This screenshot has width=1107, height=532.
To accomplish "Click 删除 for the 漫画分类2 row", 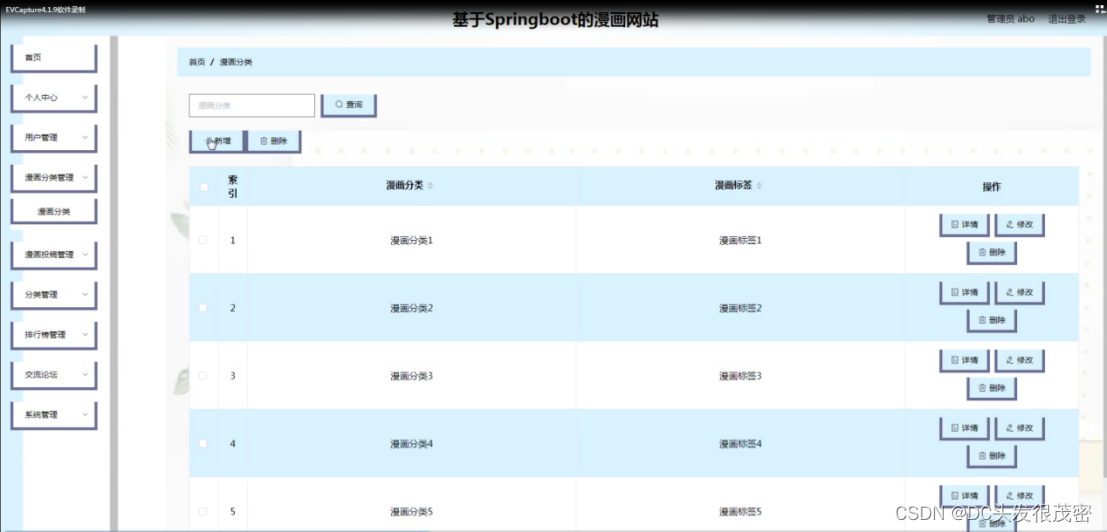I will click(991, 320).
